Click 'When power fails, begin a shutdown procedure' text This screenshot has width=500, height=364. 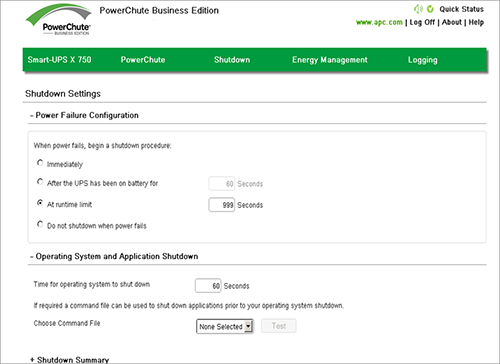[x=102, y=146]
